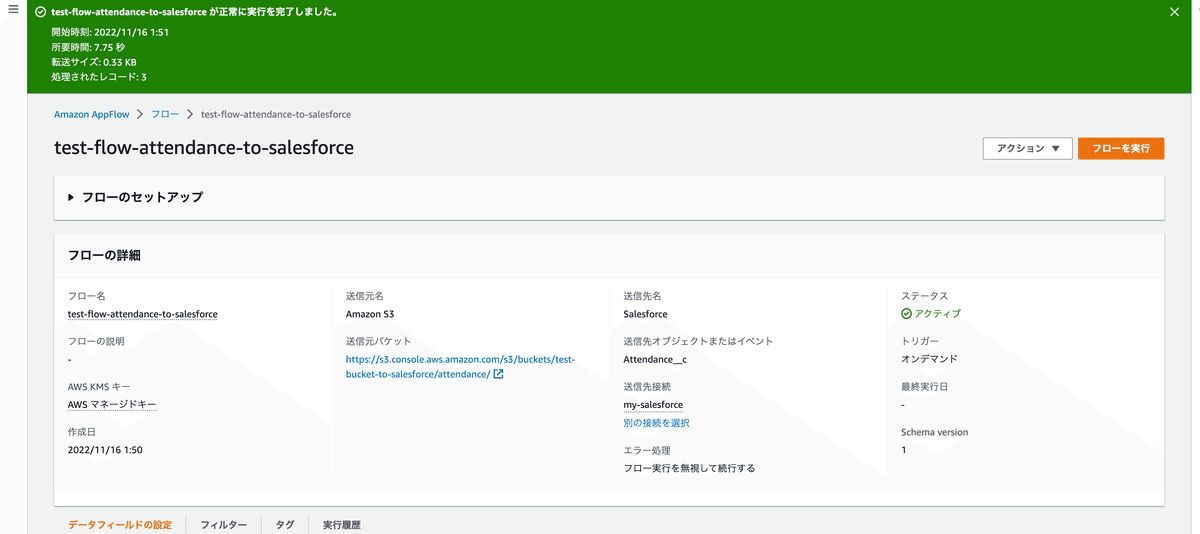The width and height of the screenshot is (1200, 534).
Task: Navigate to フロー breadcrumb link
Action: coord(165,114)
